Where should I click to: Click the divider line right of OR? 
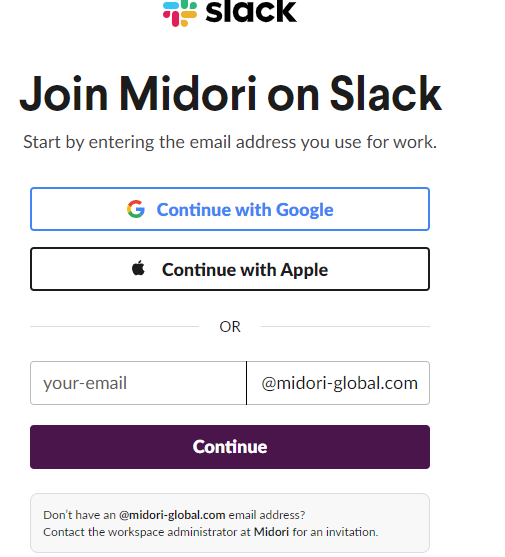345,326
